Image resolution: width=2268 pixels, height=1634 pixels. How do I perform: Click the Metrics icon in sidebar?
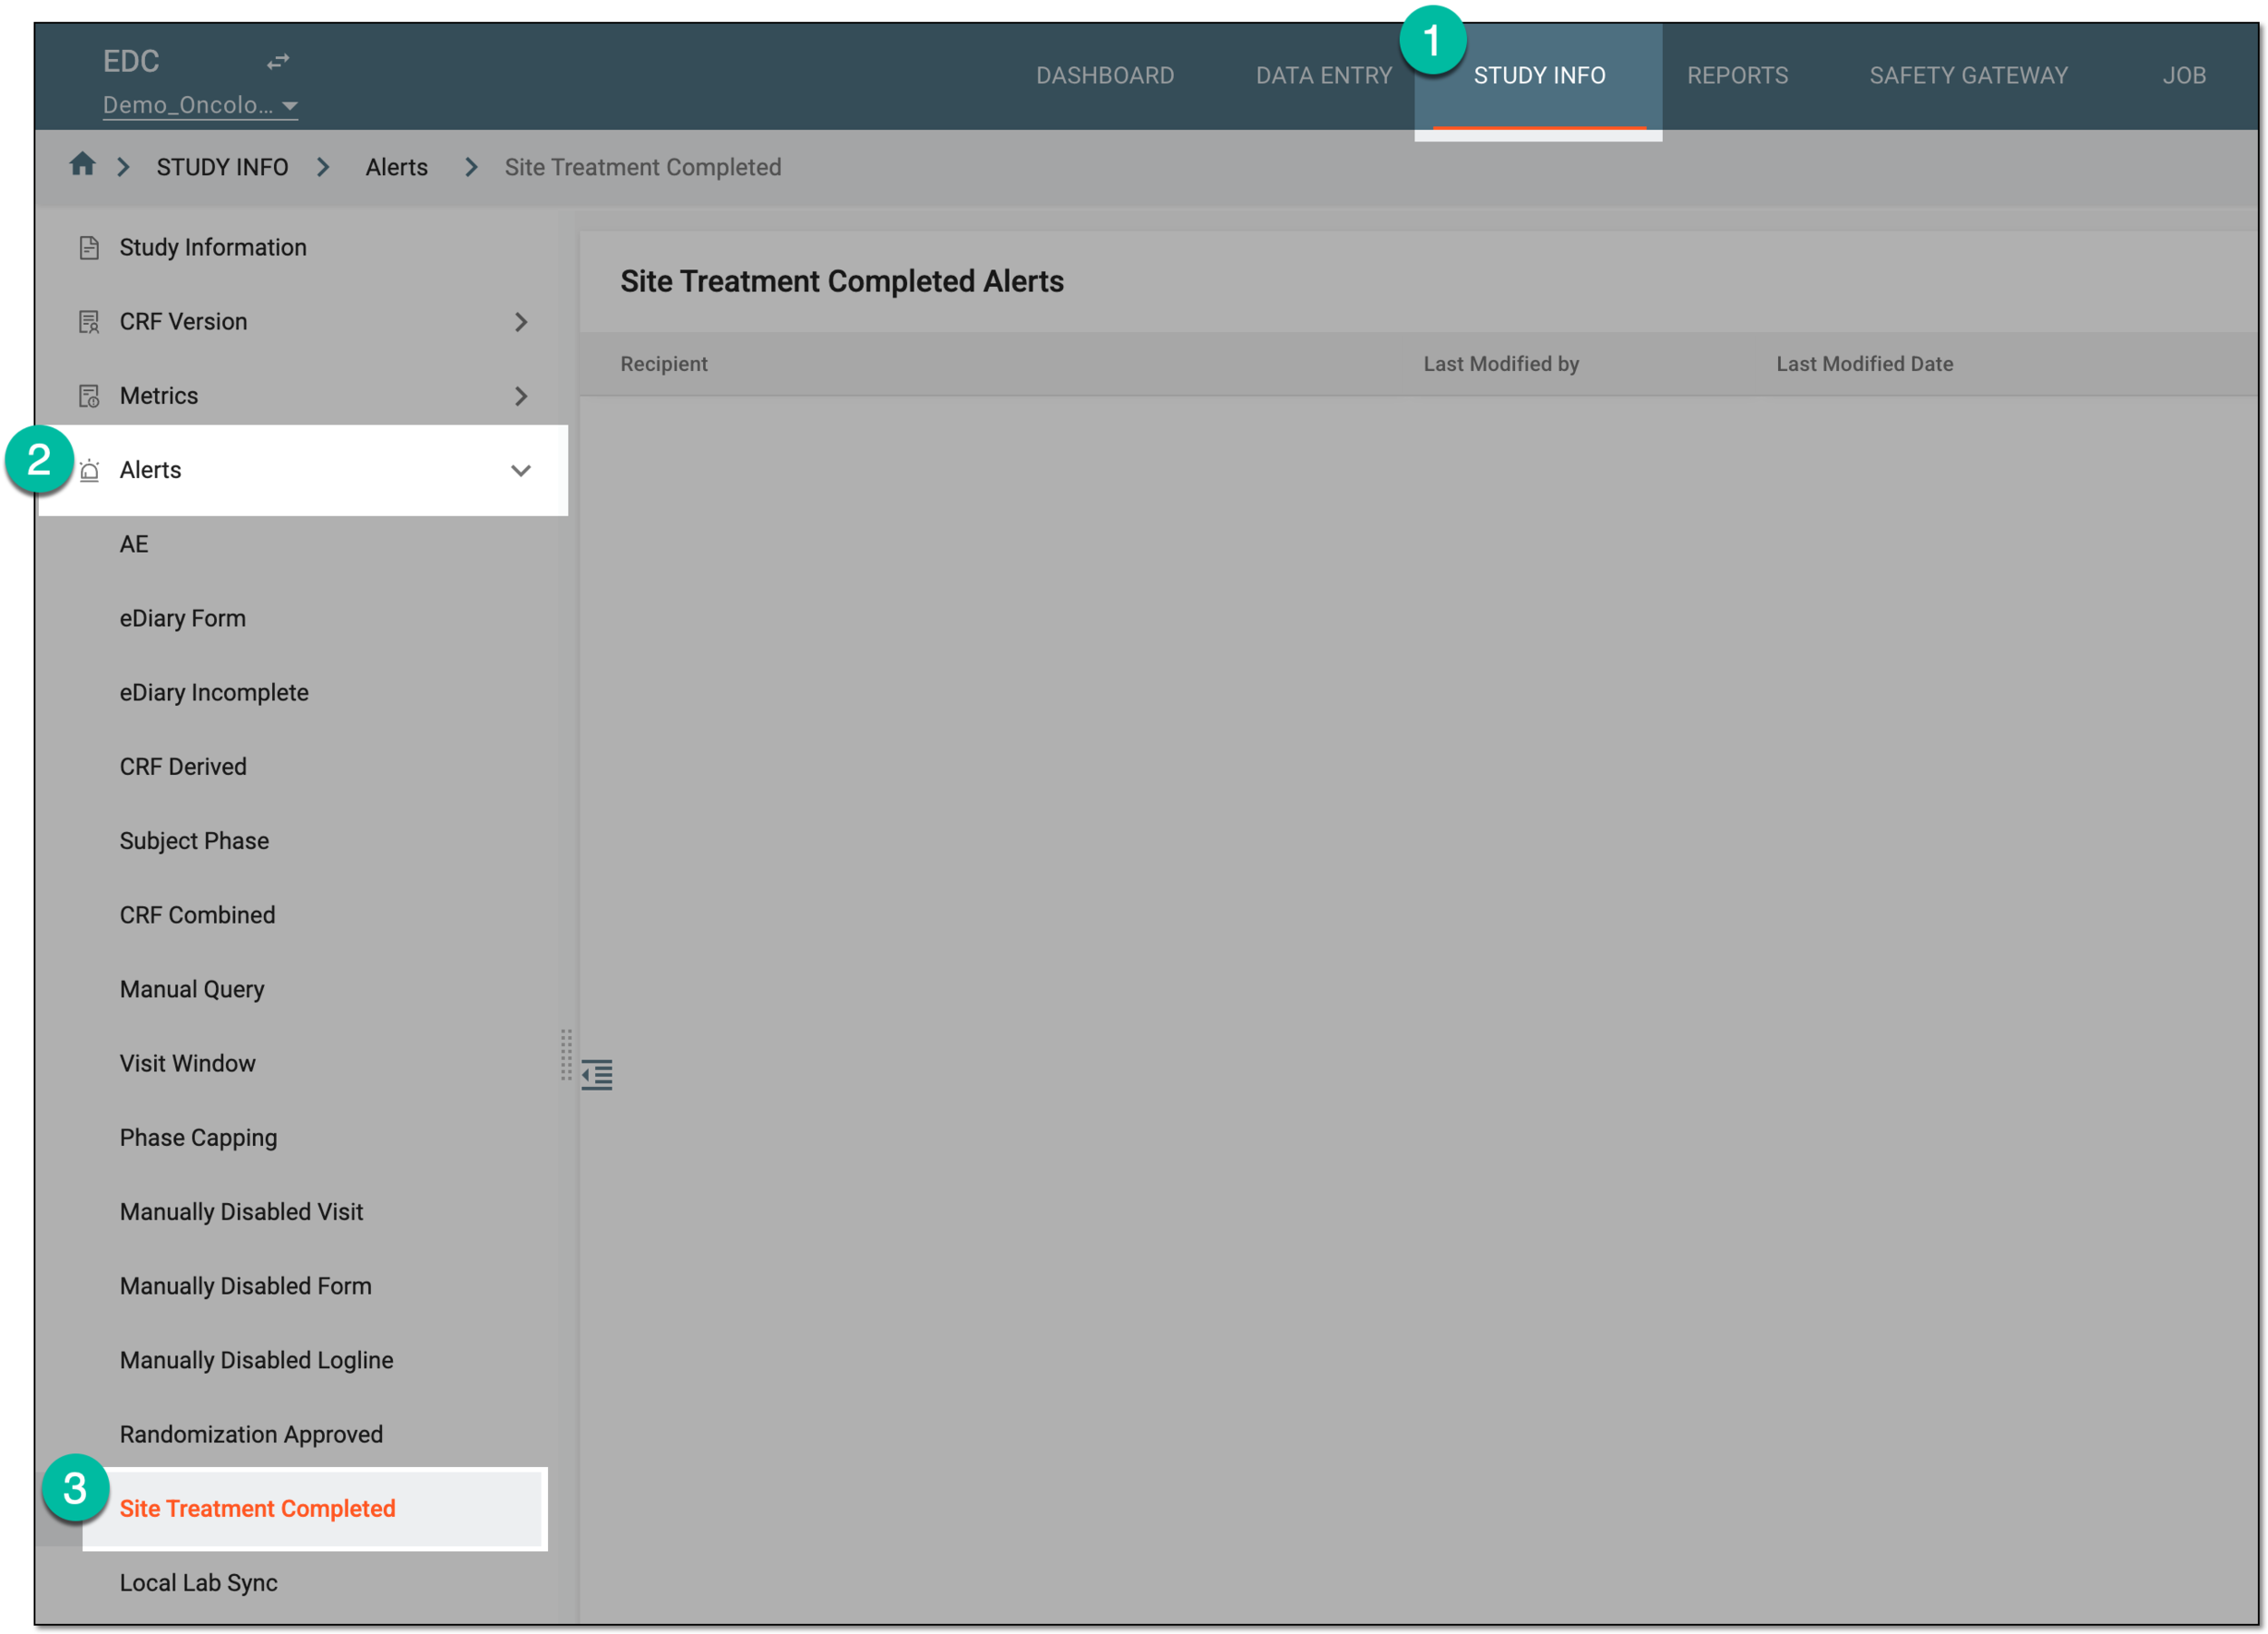(89, 396)
